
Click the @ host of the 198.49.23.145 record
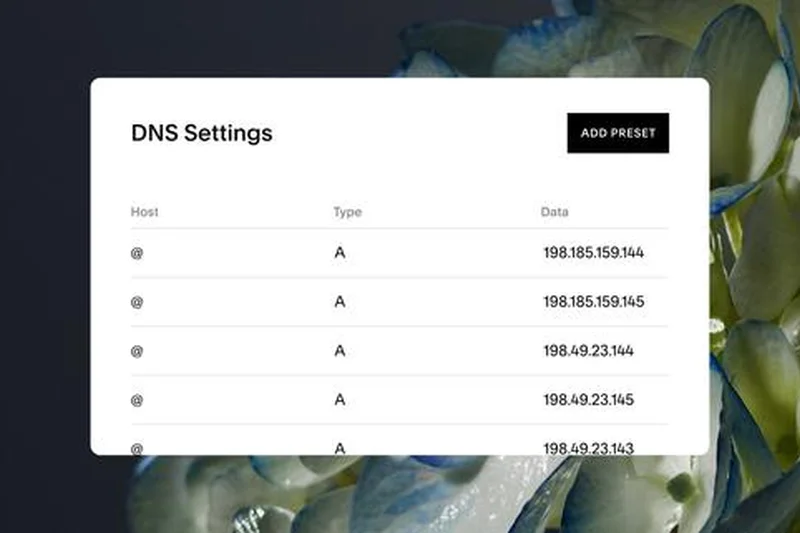[137, 400]
